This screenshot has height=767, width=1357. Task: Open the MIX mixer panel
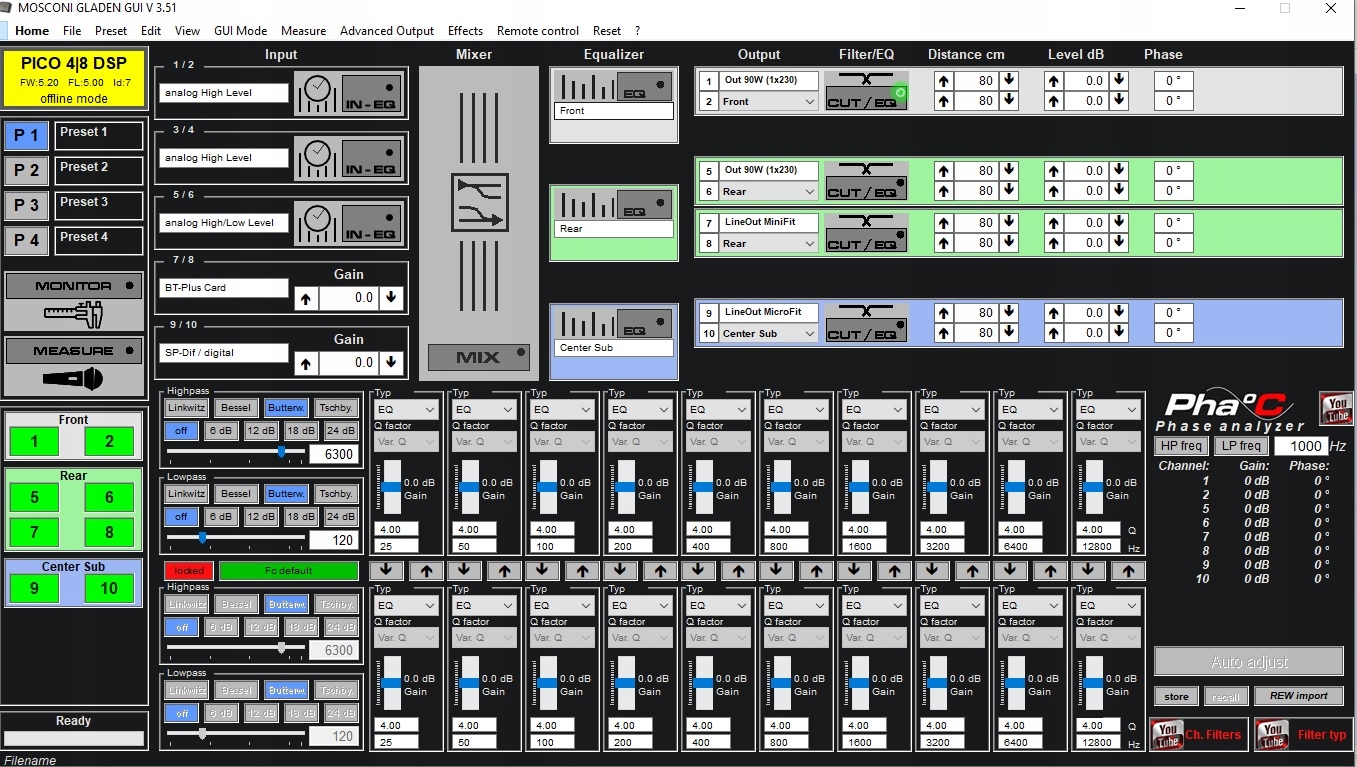(x=478, y=357)
